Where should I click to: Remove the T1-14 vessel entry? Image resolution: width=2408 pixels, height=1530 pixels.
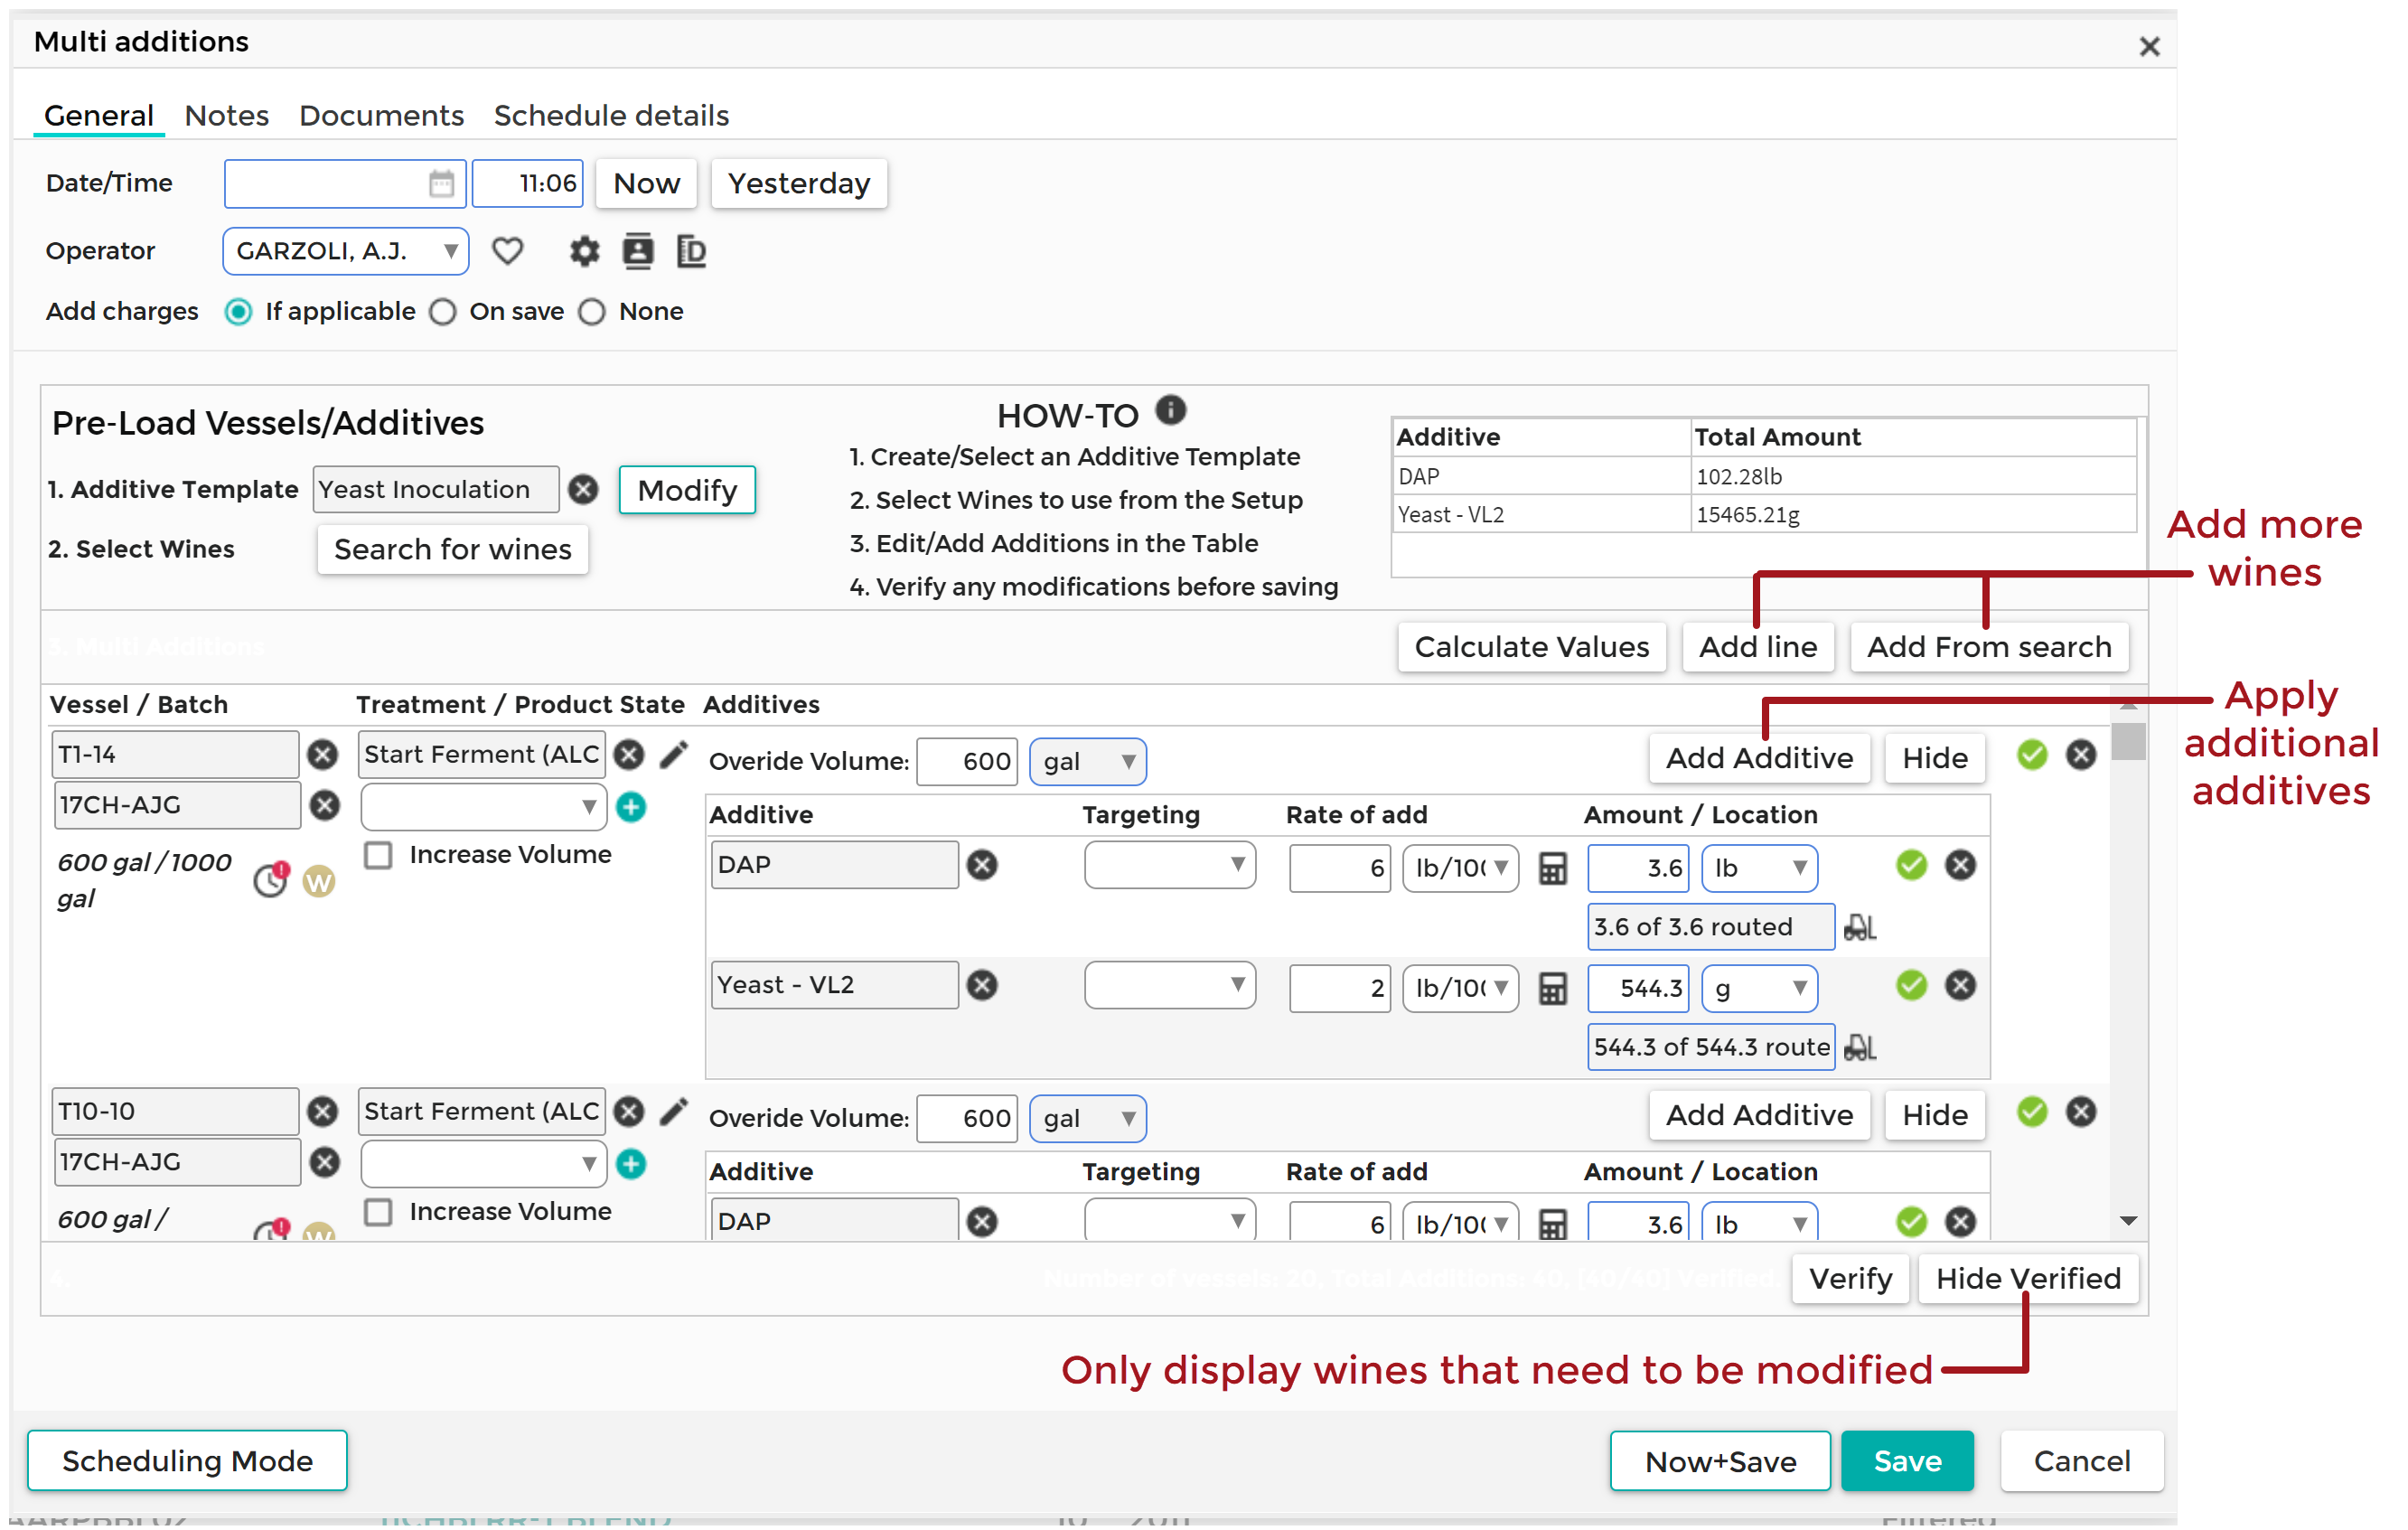(322, 755)
